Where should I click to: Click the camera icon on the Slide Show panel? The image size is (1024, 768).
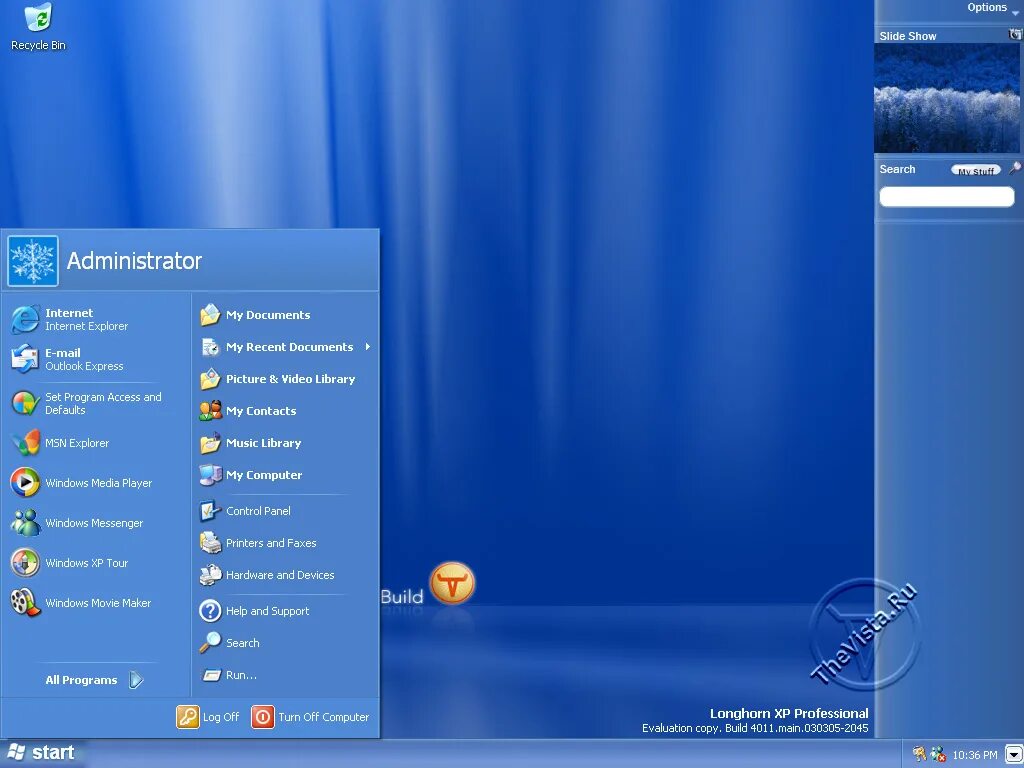1013,35
